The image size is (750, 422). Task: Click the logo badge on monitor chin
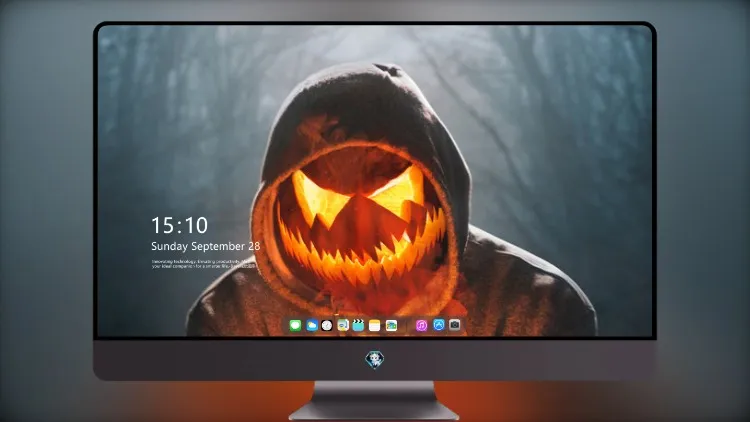pos(375,359)
